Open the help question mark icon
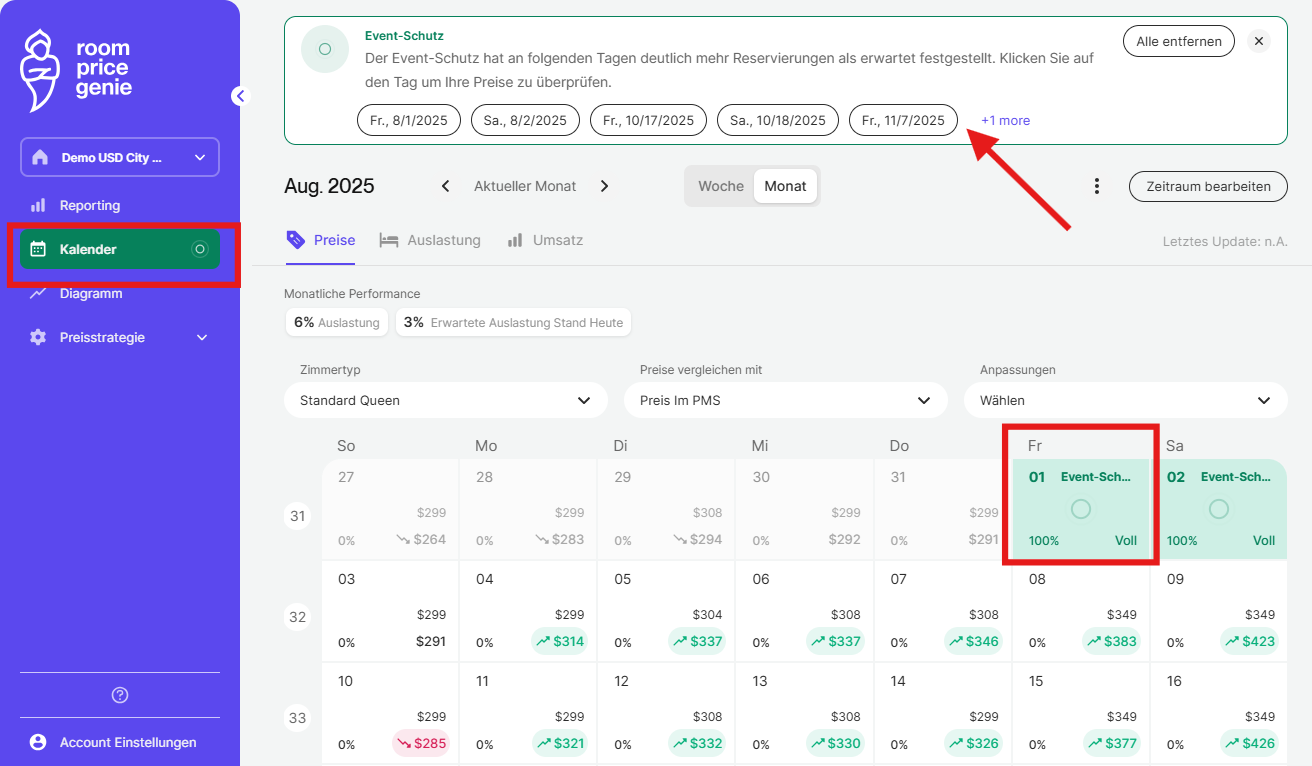The height and width of the screenshot is (766, 1312). [120, 695]
